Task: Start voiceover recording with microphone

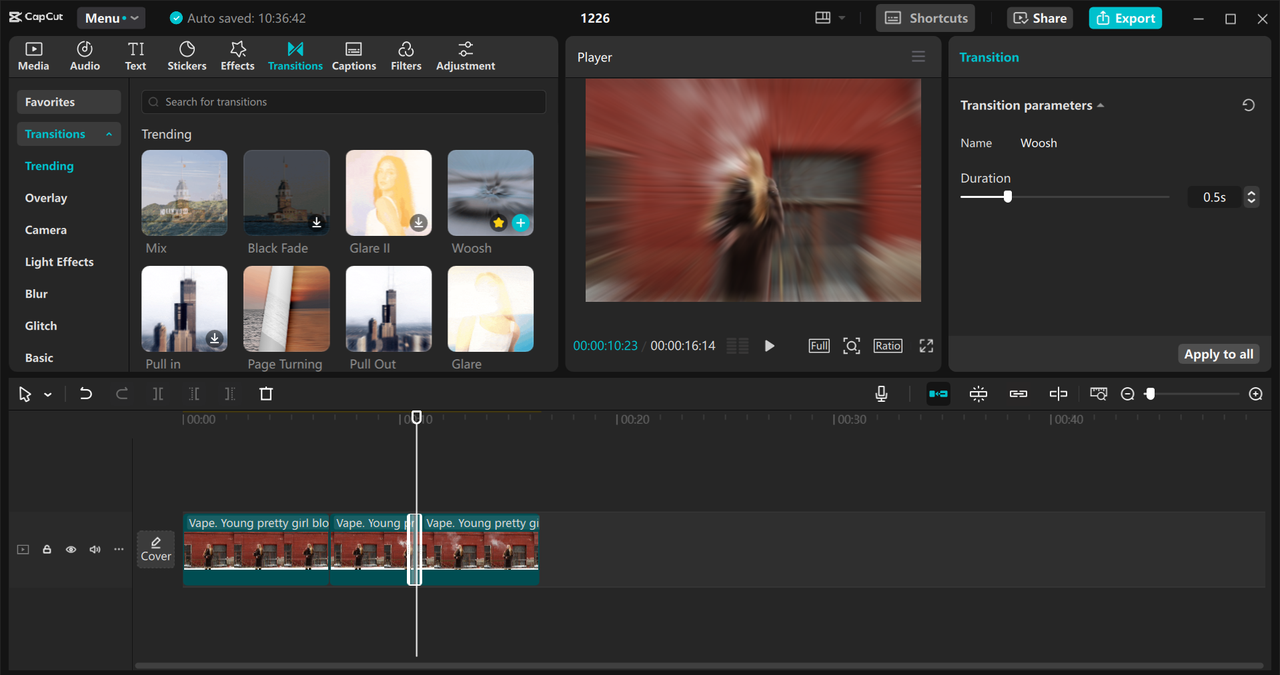Action: click(x=881, y=394)
